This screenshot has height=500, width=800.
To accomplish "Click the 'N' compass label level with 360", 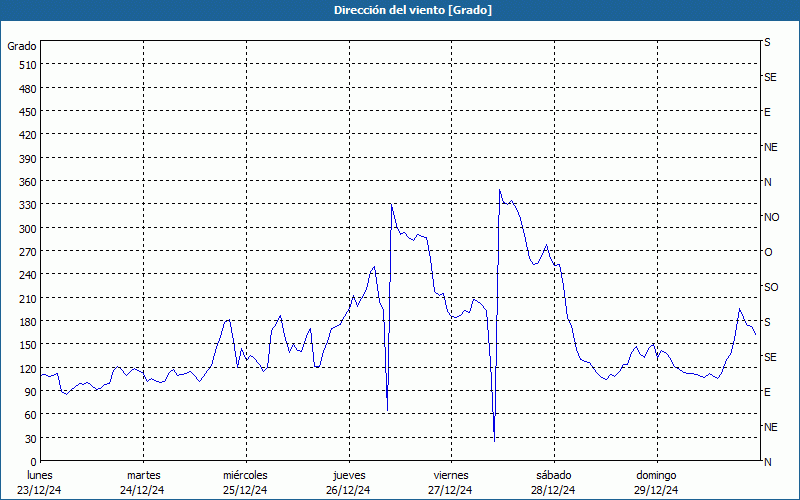I will (768, 182).
